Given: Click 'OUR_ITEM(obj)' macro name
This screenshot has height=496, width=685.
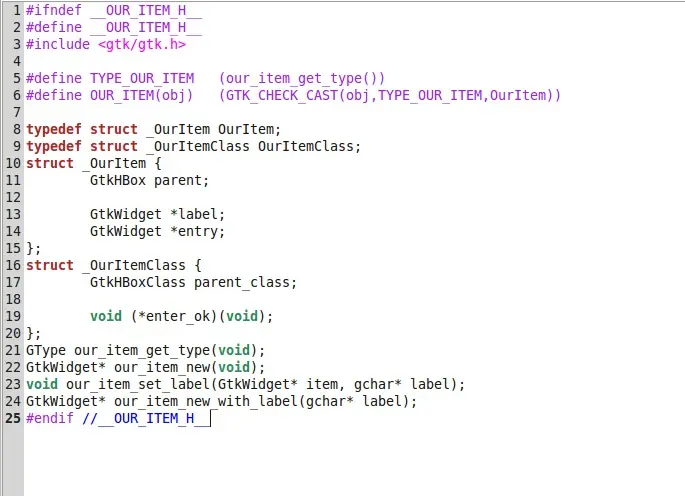Looking at the screenshot, I should 141,95.
